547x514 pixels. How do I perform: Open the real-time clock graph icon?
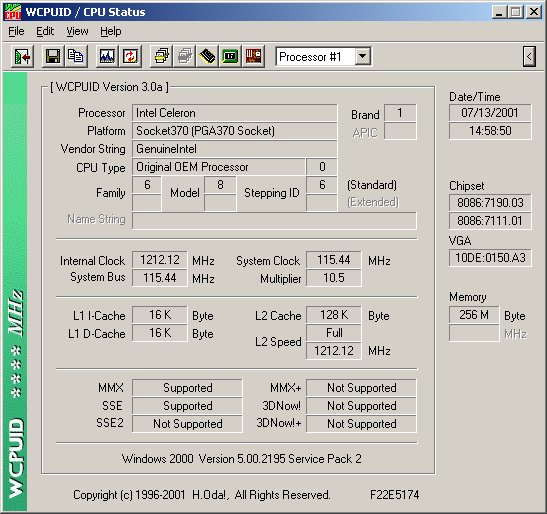tap(107, 56)
